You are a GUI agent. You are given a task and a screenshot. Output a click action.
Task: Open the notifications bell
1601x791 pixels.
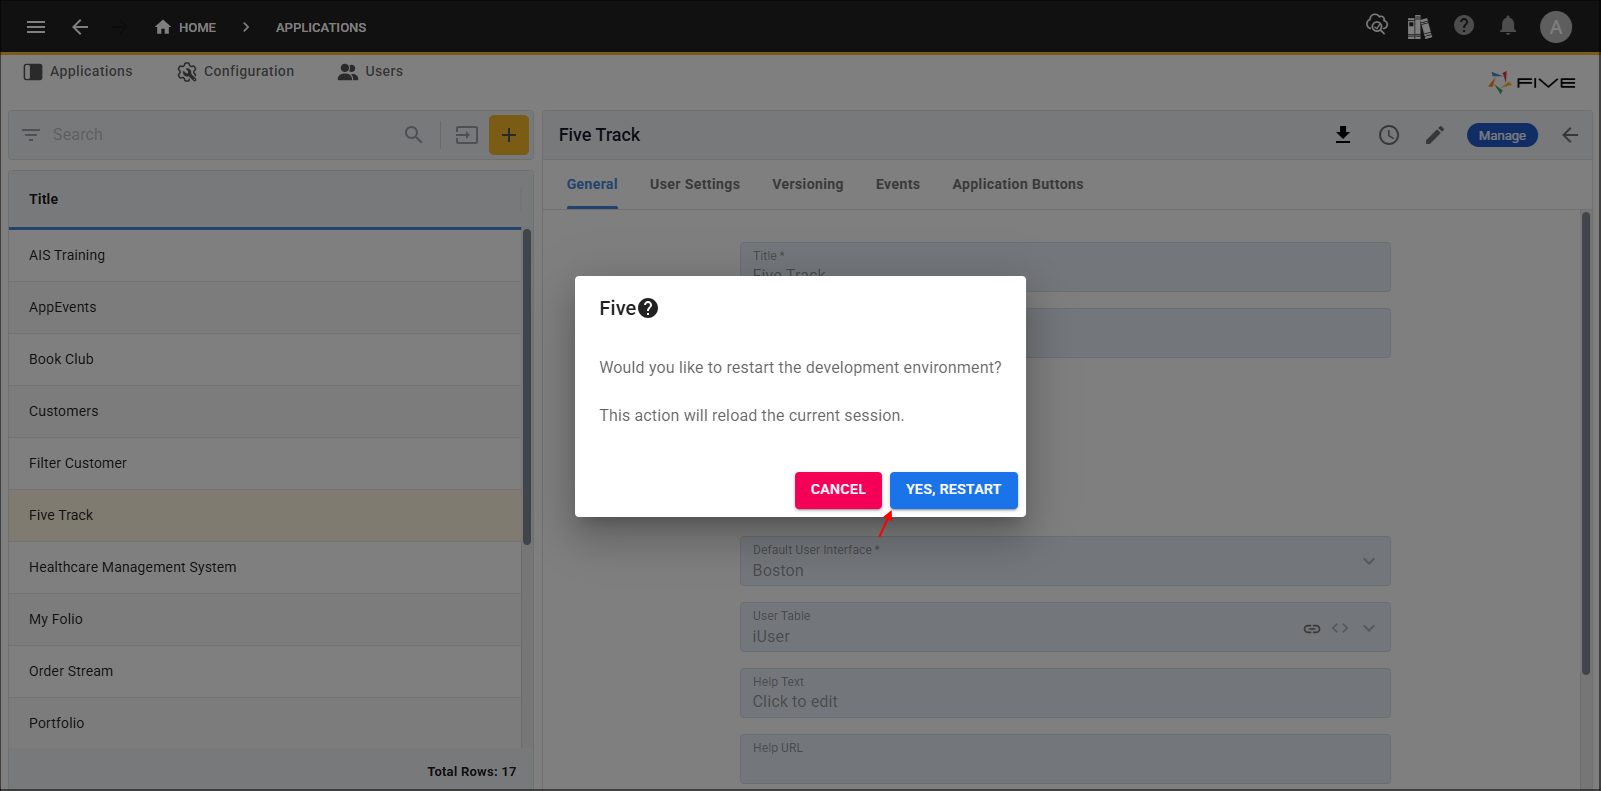click(1508, 25)
